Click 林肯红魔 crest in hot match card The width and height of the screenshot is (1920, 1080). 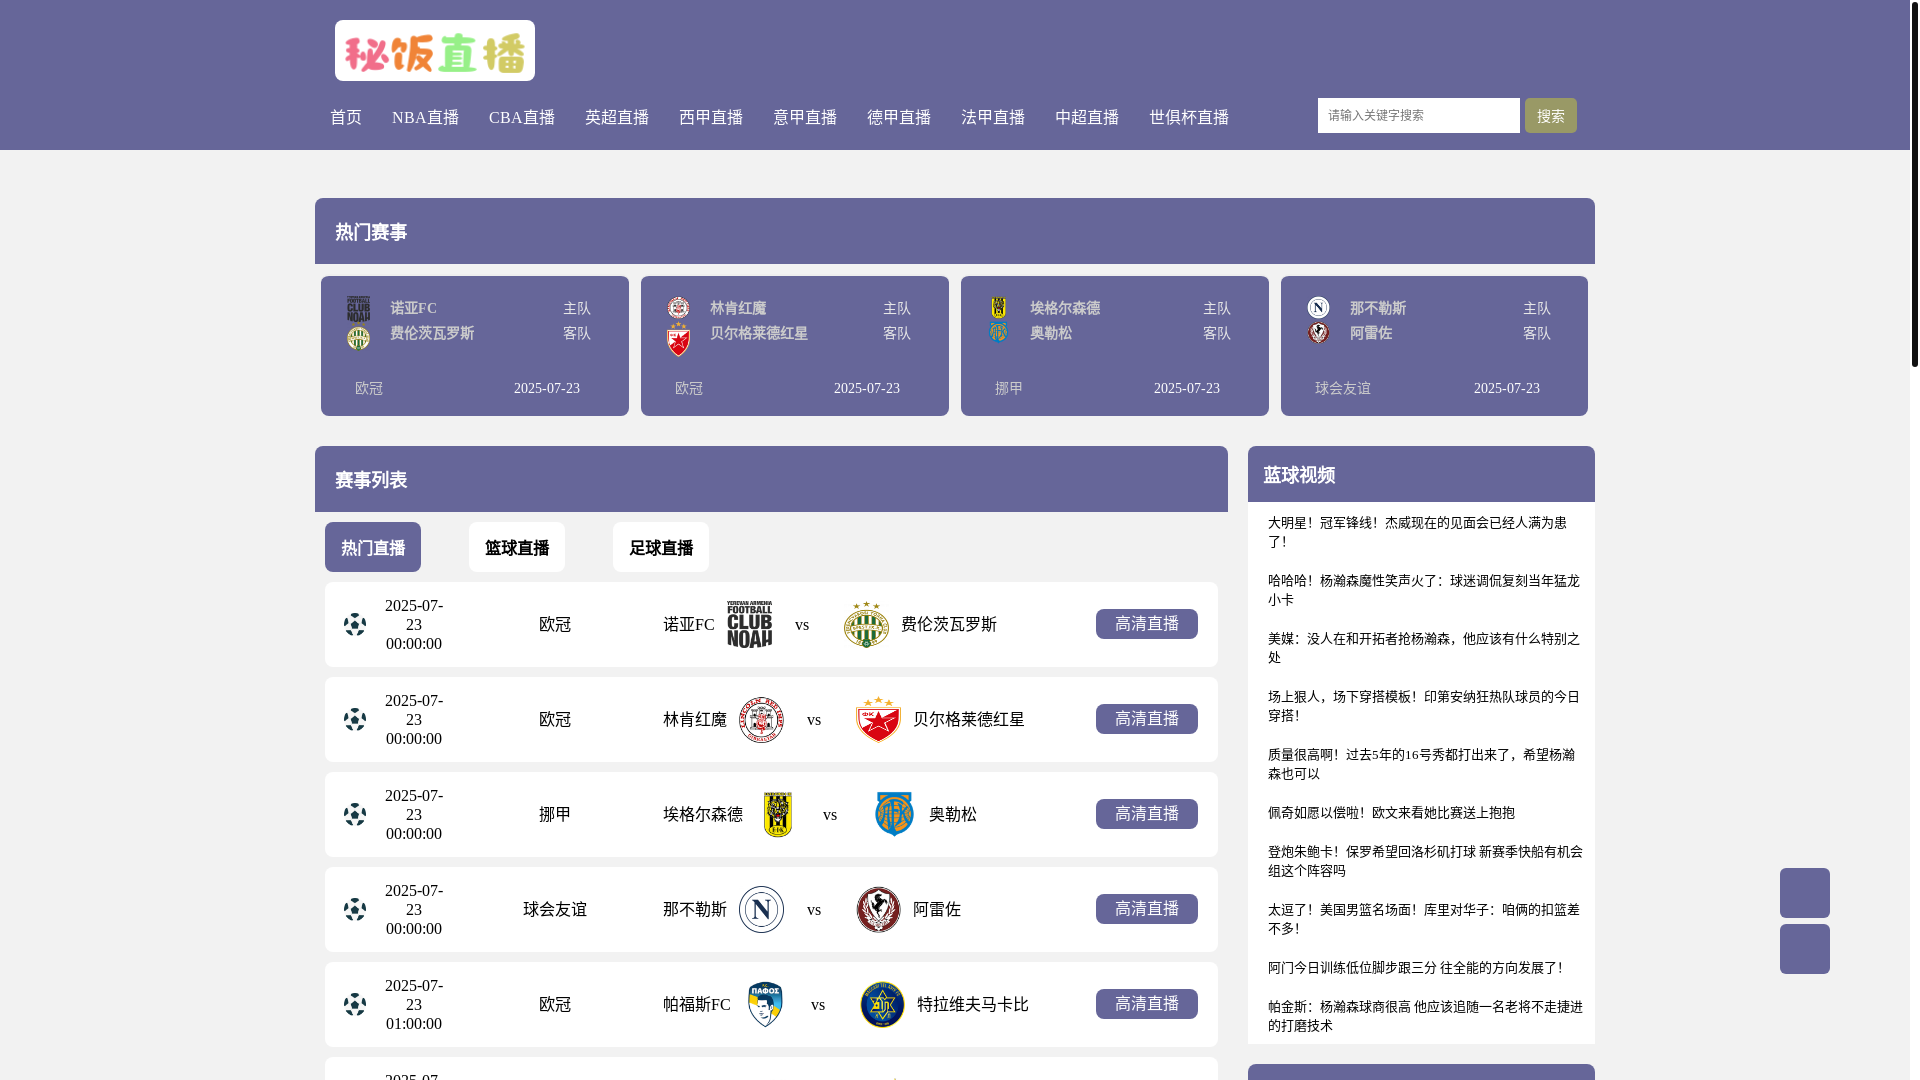coord(678,307)
